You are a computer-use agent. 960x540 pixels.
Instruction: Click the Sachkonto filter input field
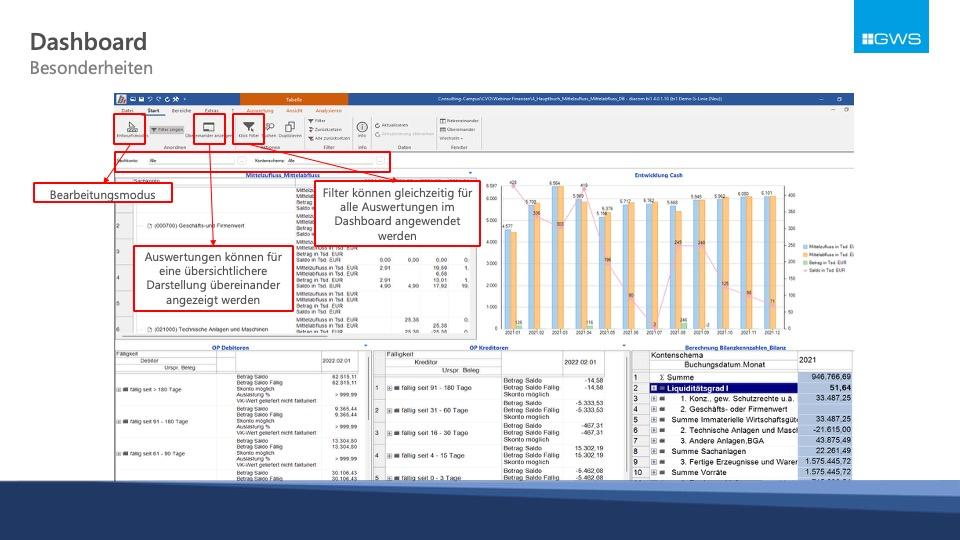192,161
